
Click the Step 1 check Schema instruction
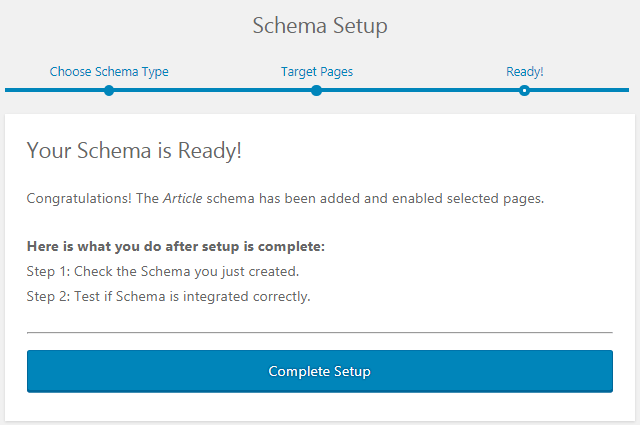pos(163,271)
